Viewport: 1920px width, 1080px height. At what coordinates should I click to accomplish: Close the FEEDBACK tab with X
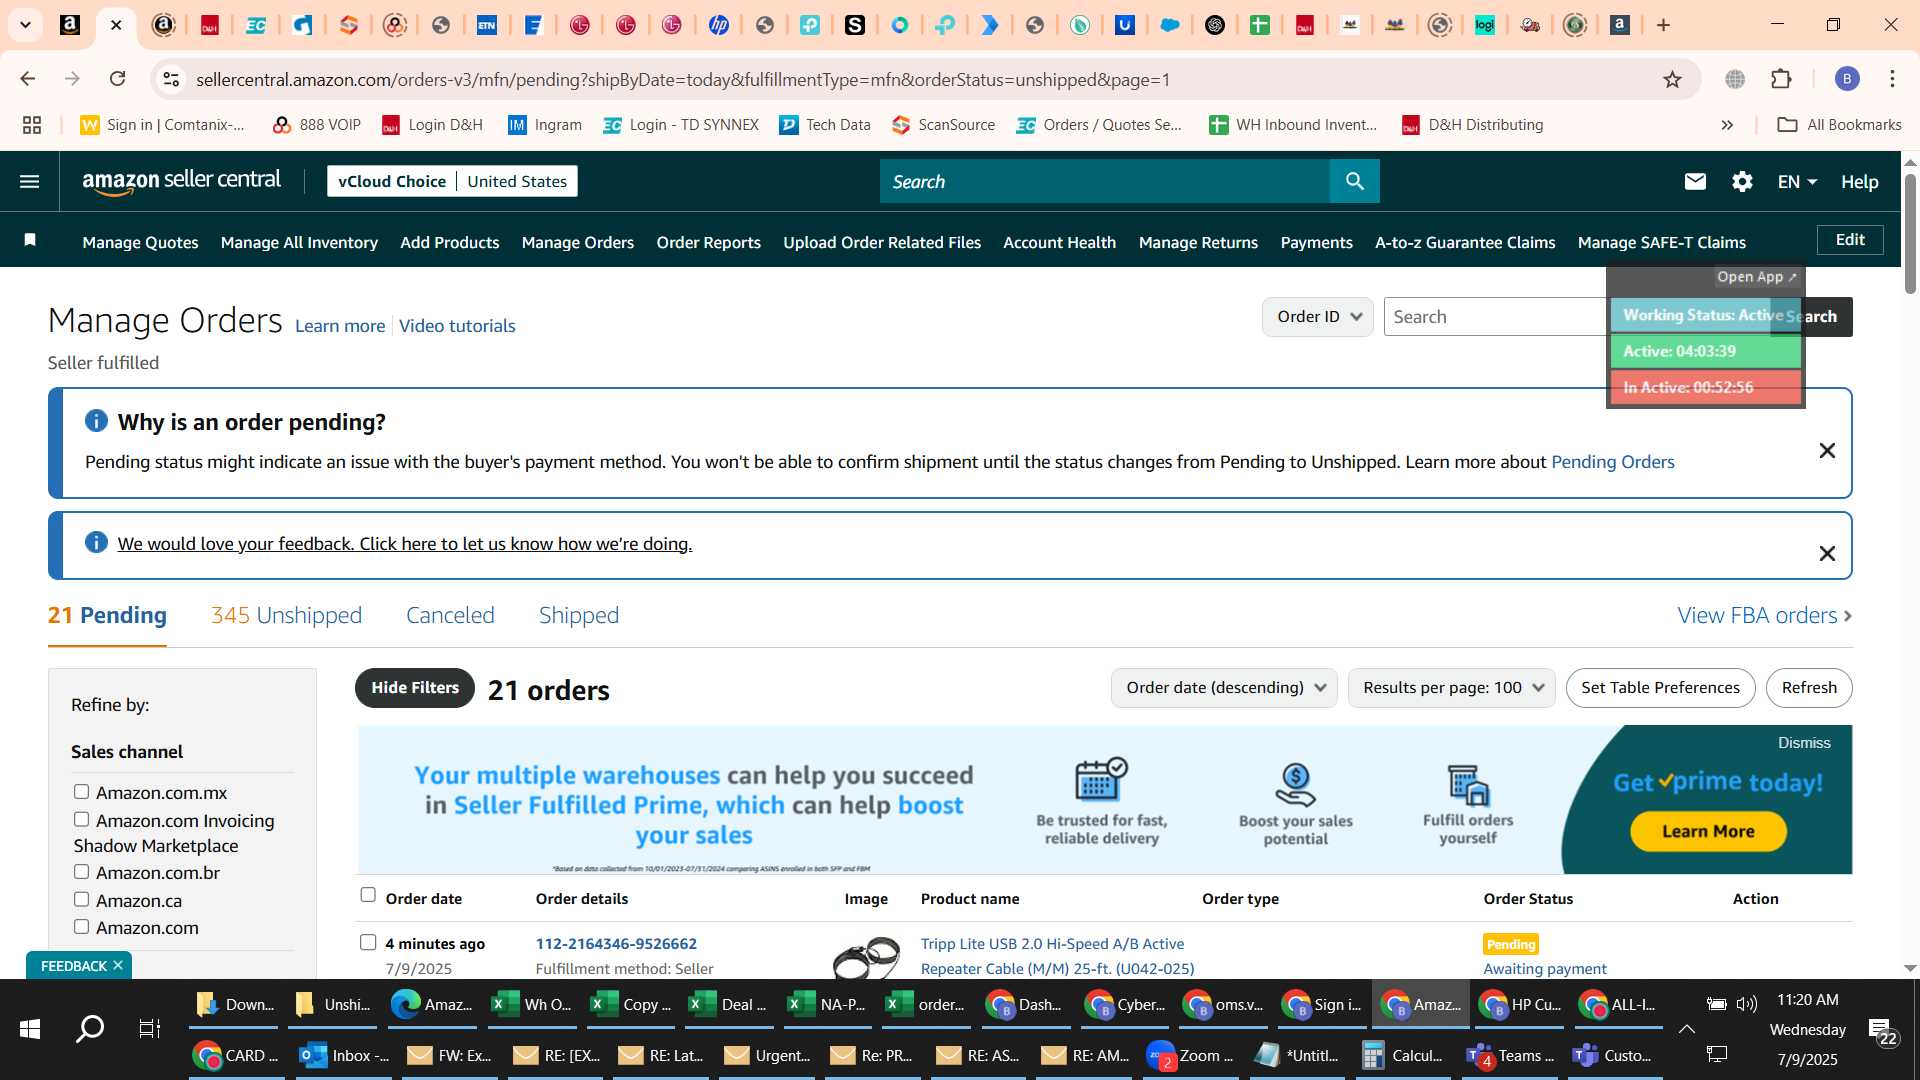(118, 965)
